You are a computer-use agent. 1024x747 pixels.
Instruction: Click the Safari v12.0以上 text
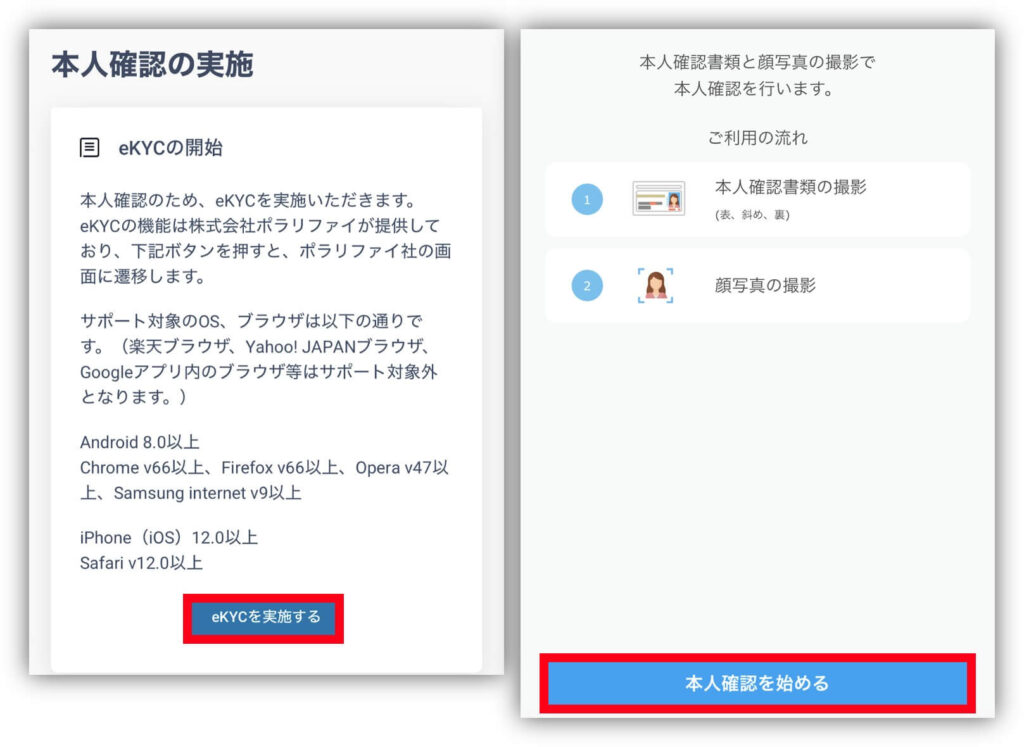pyautogui.click(x=141, y=563)
